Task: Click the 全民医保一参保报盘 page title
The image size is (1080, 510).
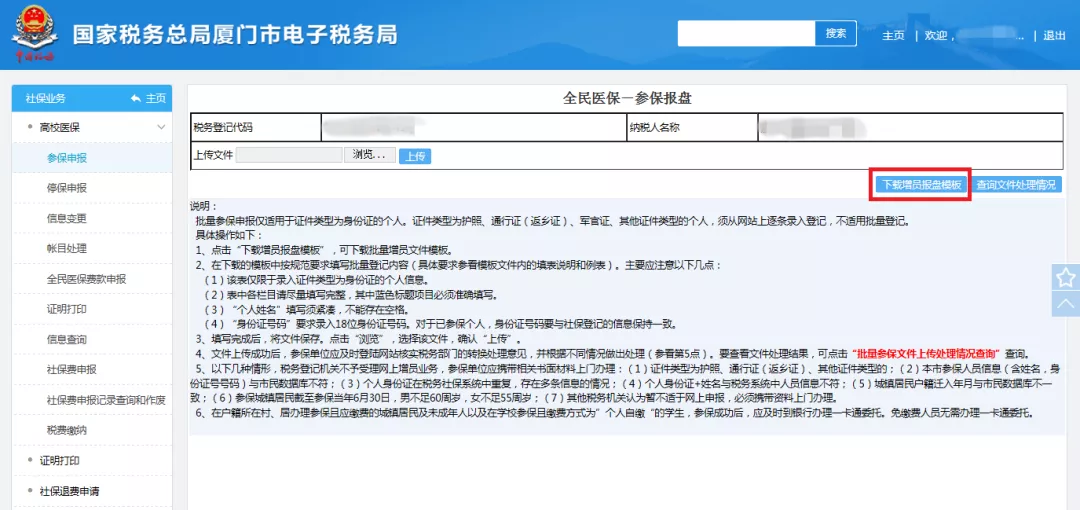Action: tap(627, 99)
